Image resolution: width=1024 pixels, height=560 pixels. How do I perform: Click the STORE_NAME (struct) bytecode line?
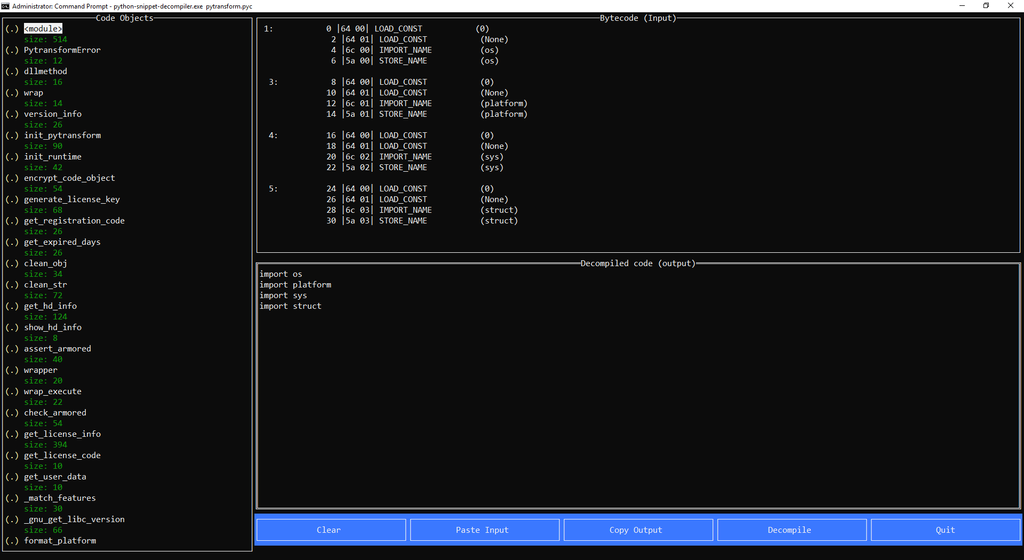[x=421, y=221]
